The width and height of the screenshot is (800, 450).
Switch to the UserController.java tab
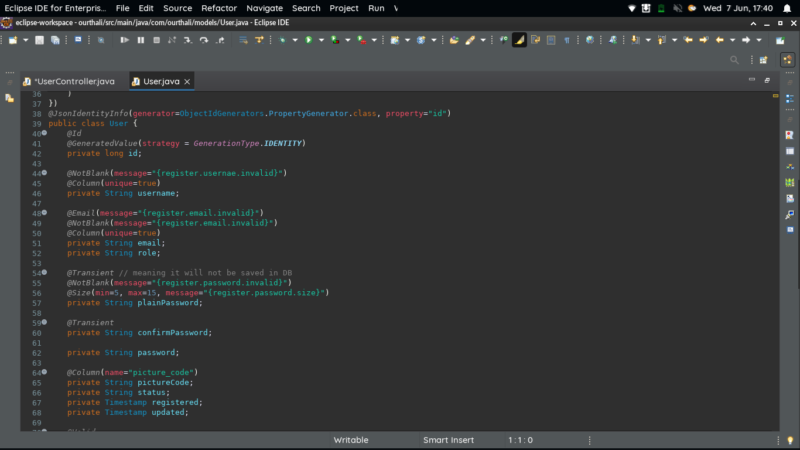pos(73,80)
